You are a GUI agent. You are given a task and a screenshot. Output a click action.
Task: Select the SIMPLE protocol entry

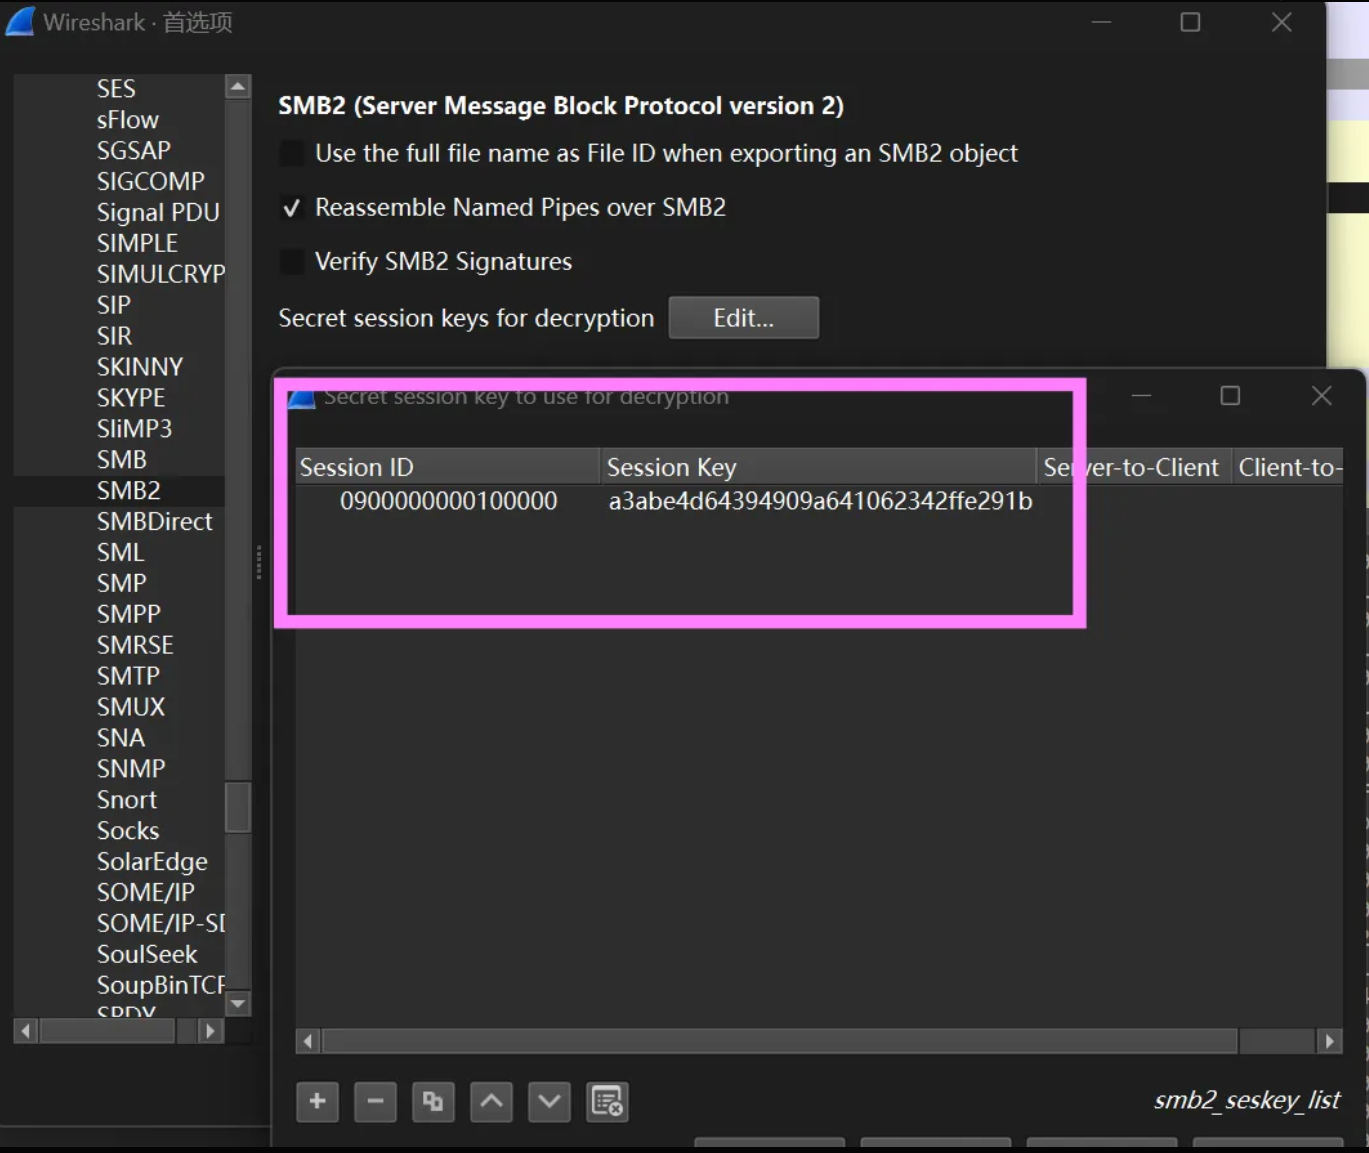click(x=137, y=243)
